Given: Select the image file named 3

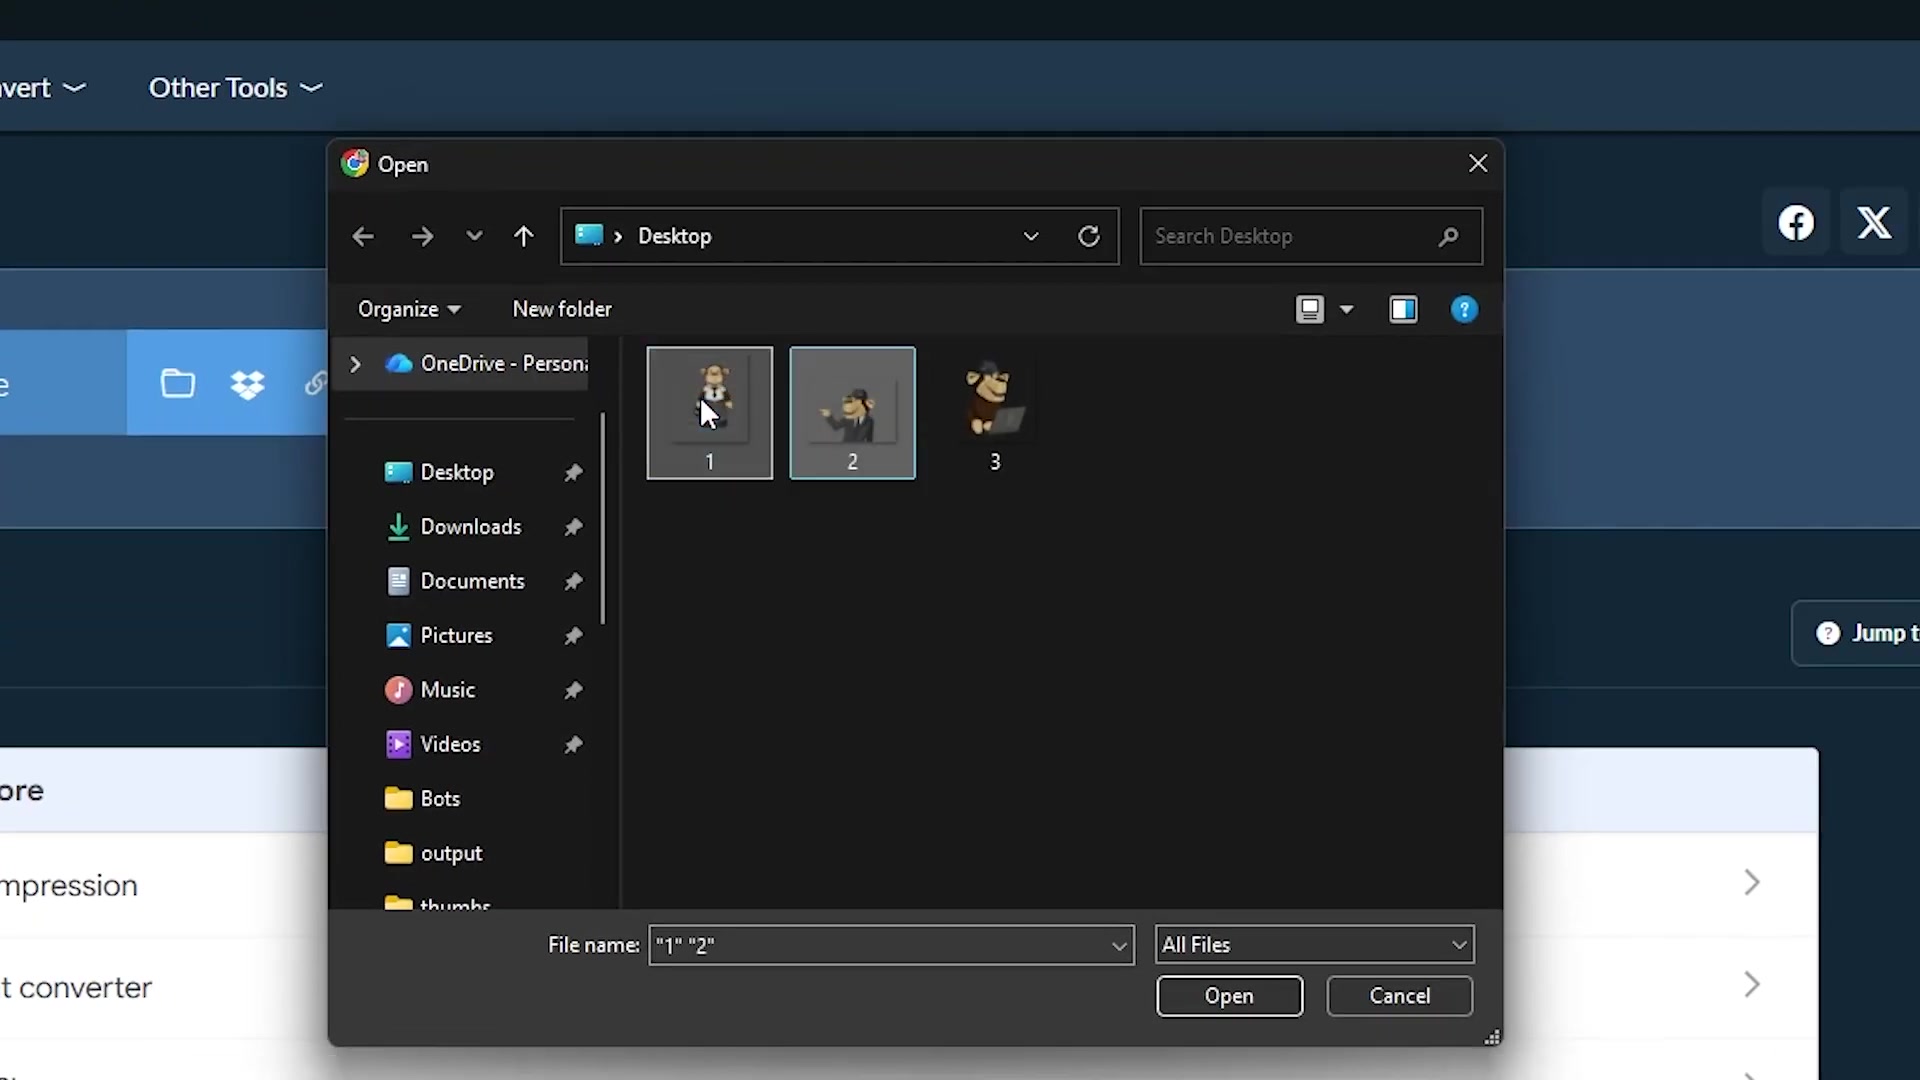Looking at the screenshot, I should [x=995, y=413].
